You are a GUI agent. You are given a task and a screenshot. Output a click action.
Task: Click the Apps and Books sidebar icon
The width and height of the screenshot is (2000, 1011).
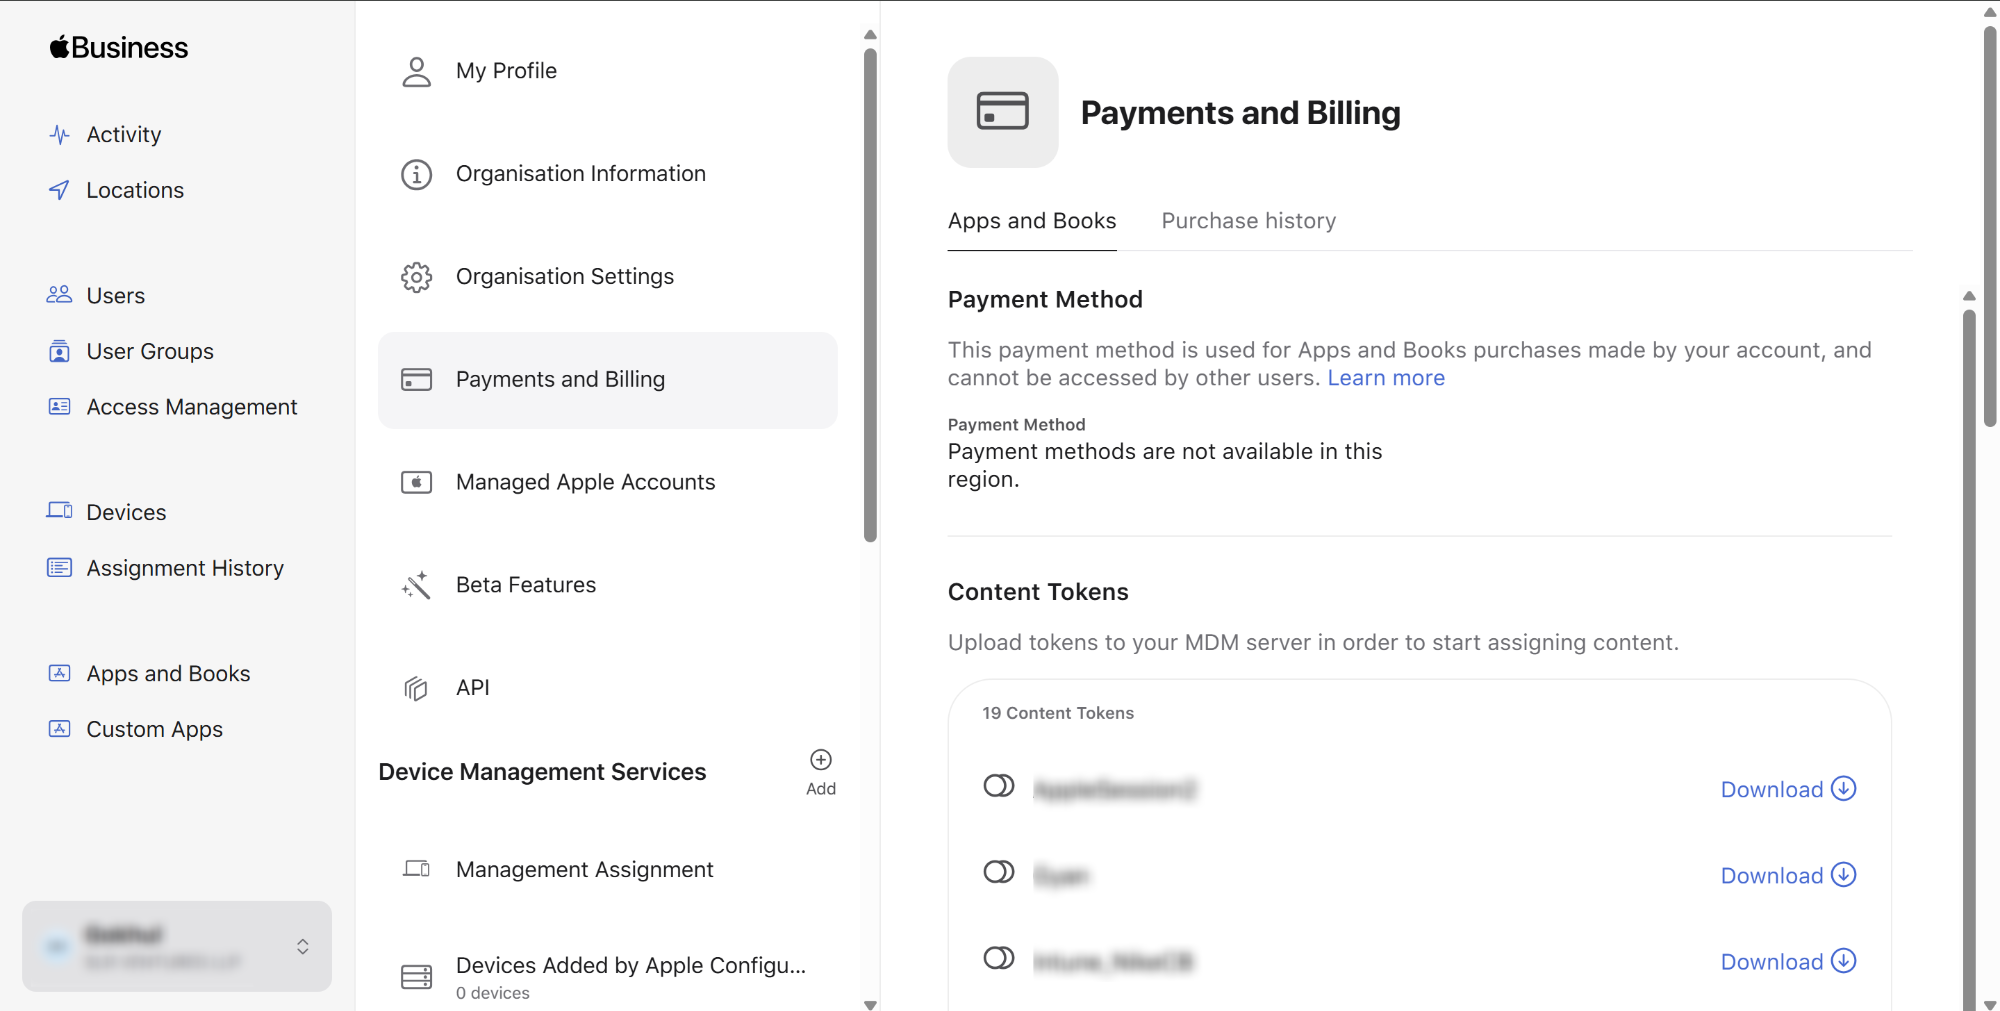pos(60,673)
